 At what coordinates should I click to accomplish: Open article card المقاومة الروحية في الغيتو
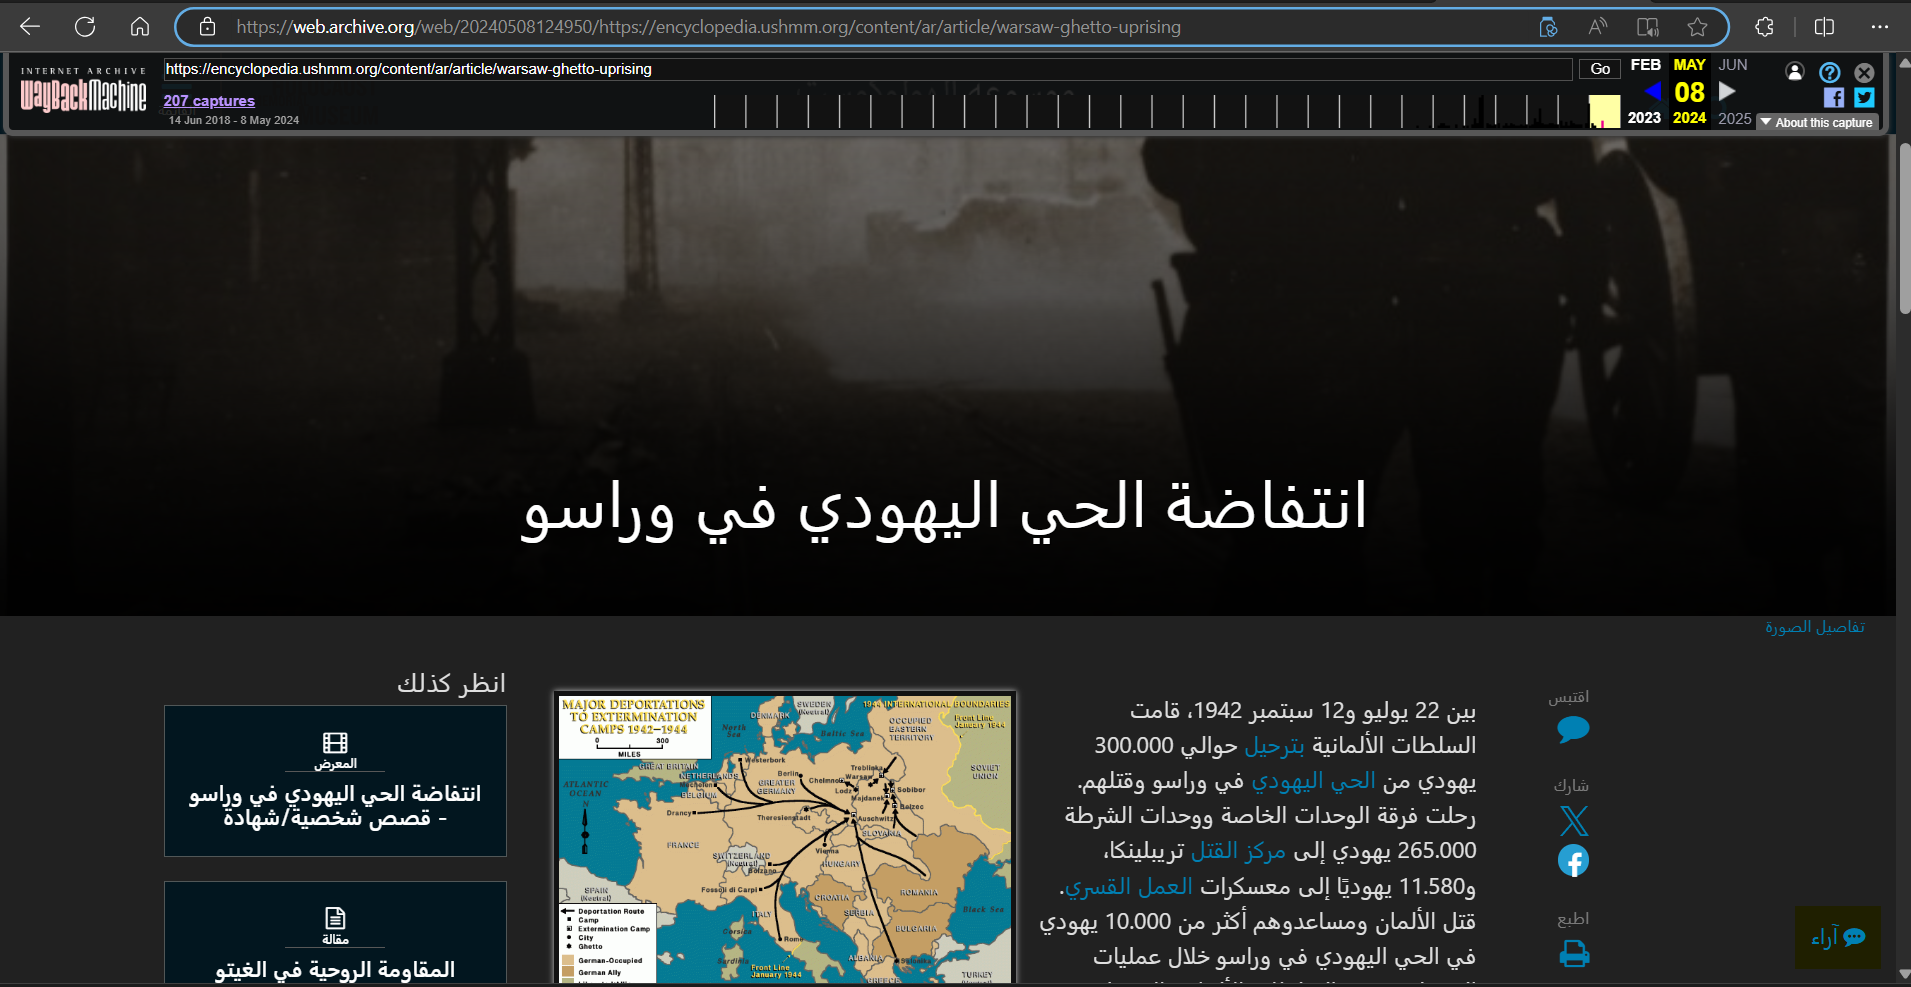point(335,933)
